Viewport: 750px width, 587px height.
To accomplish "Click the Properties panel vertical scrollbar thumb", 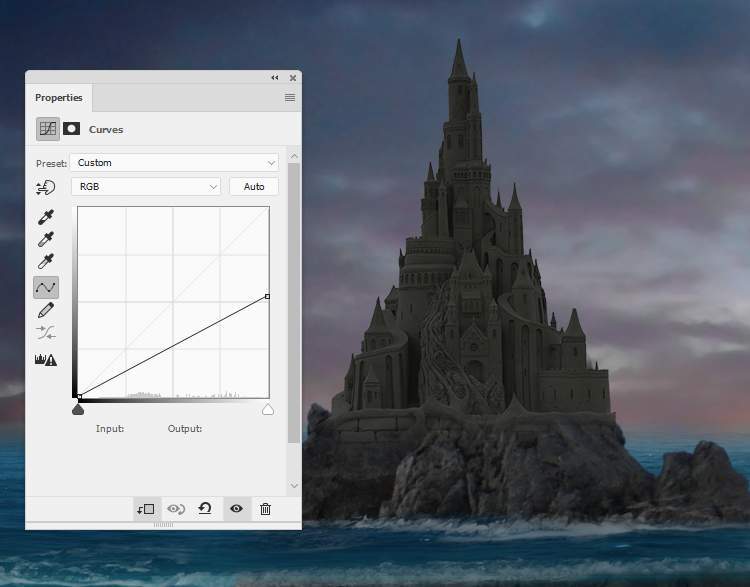I will pyautogui.click(x=294, y=303).
